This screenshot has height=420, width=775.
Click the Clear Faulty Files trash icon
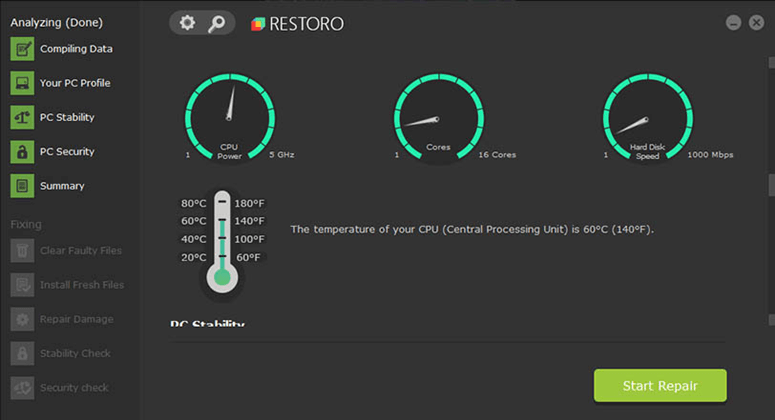22,251
